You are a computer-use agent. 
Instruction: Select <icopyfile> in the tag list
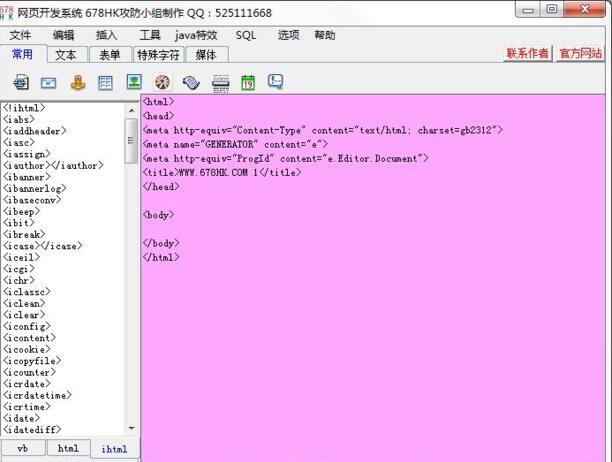[32, 361]
